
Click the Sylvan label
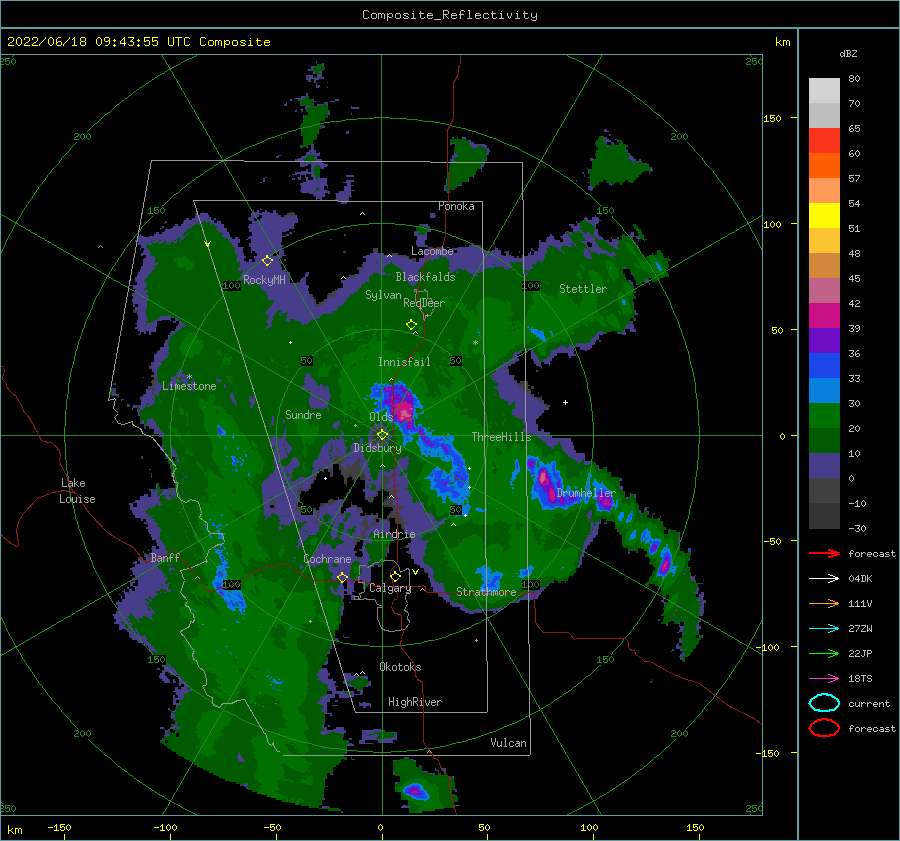[383, 295]
